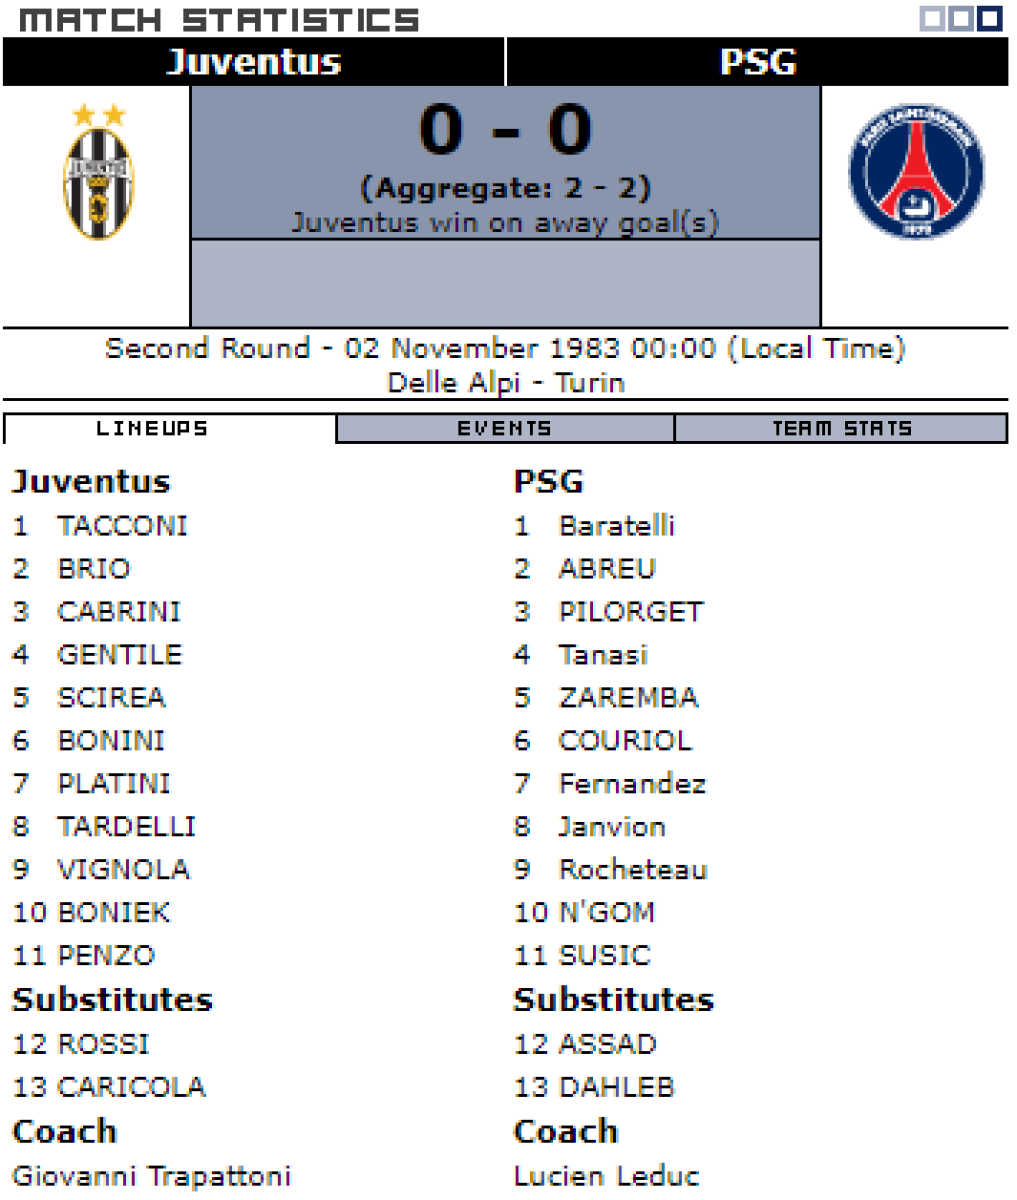The height and width of the screenshot is (1200, 1017).
Task: Click substitute ROSSI under Juventus
Action: click(x=103, y=1043)
